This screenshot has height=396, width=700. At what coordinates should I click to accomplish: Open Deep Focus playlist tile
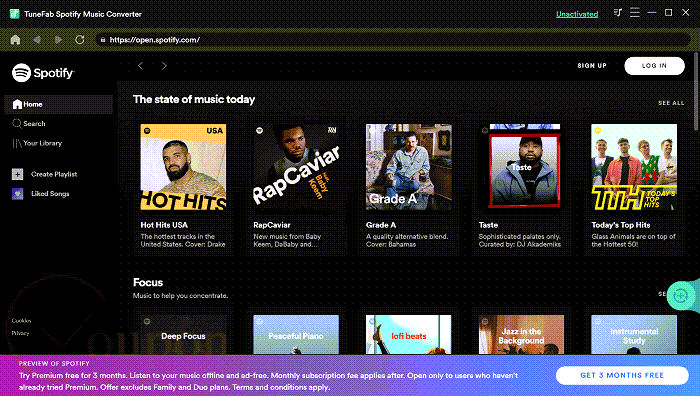pos(183,334)
